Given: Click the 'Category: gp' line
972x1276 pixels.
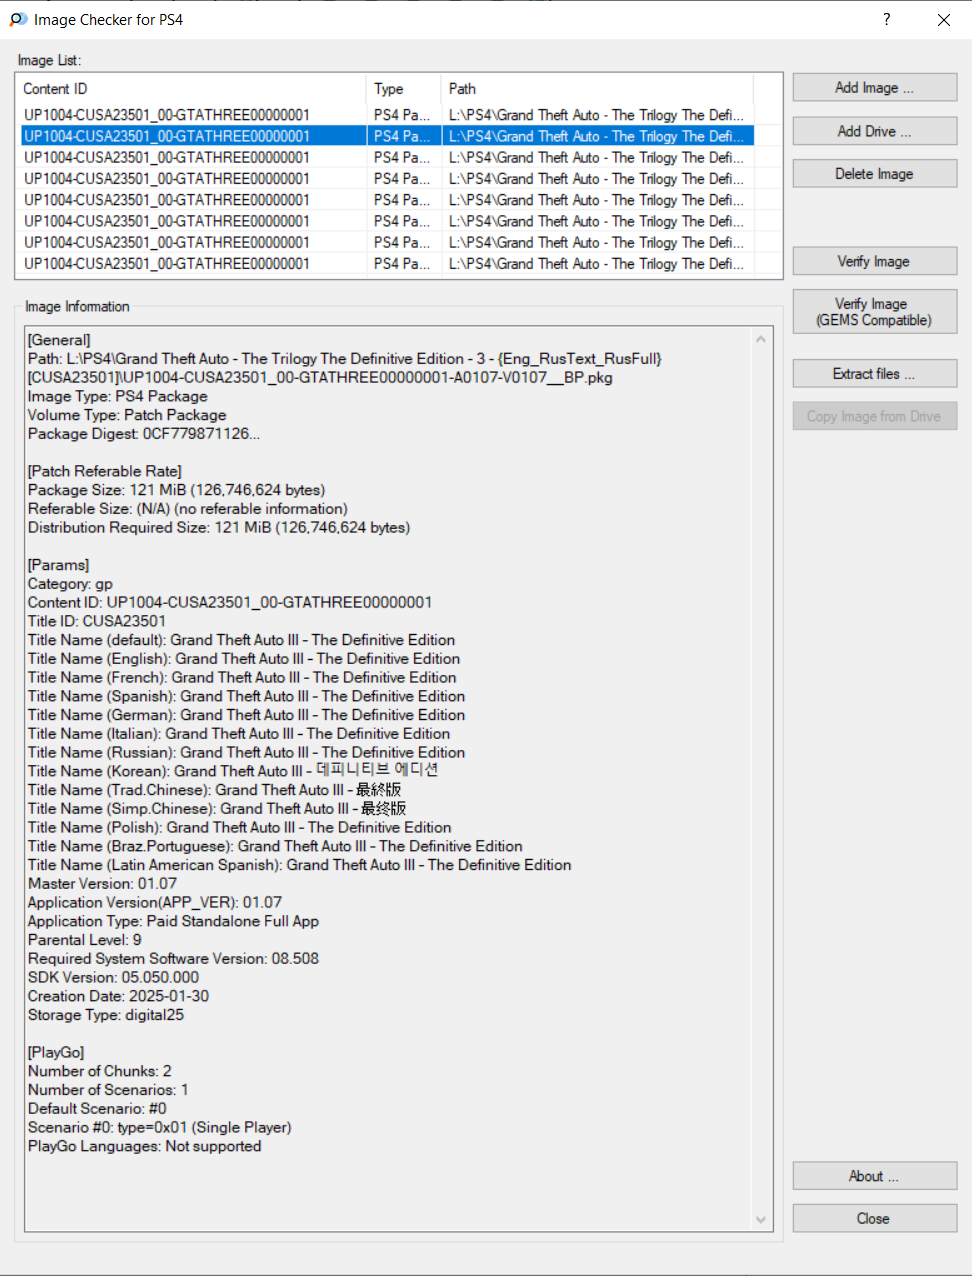Looking at the screenshot, I should click(70, 584).
